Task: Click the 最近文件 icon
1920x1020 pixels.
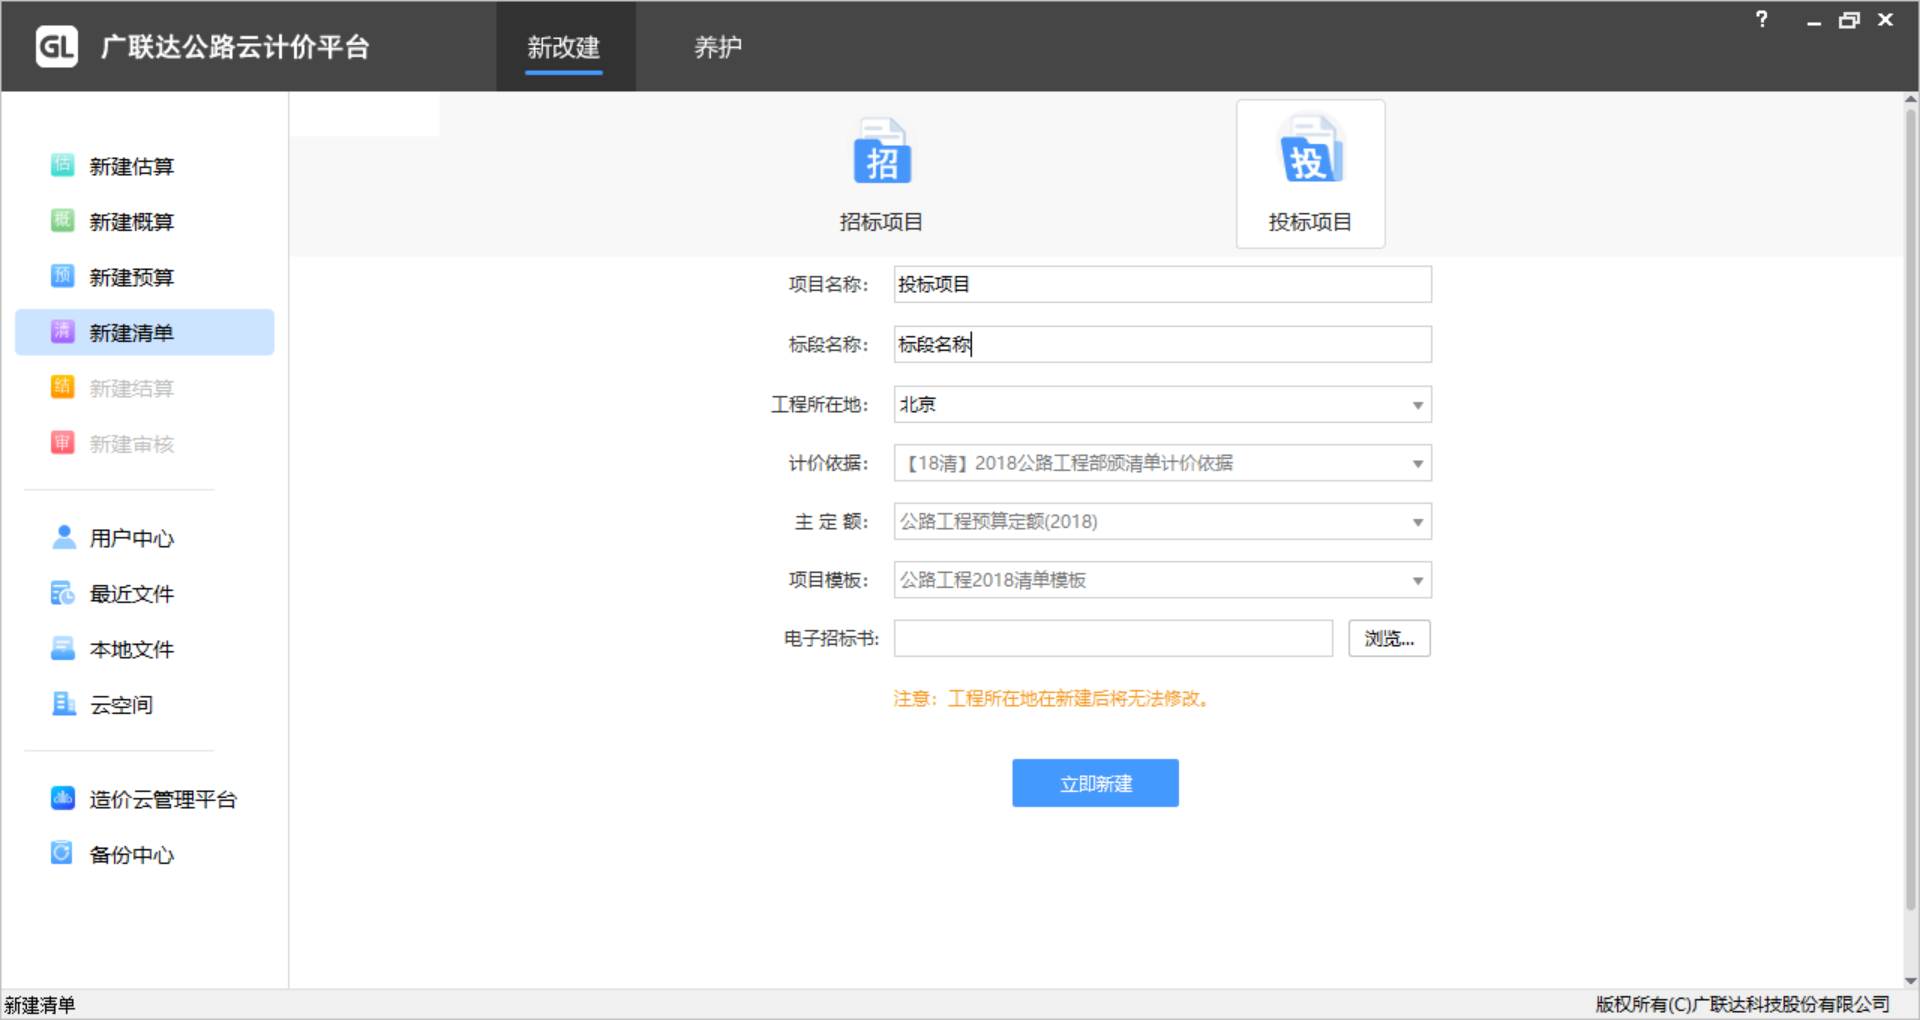Action: (x=63, y=593)
